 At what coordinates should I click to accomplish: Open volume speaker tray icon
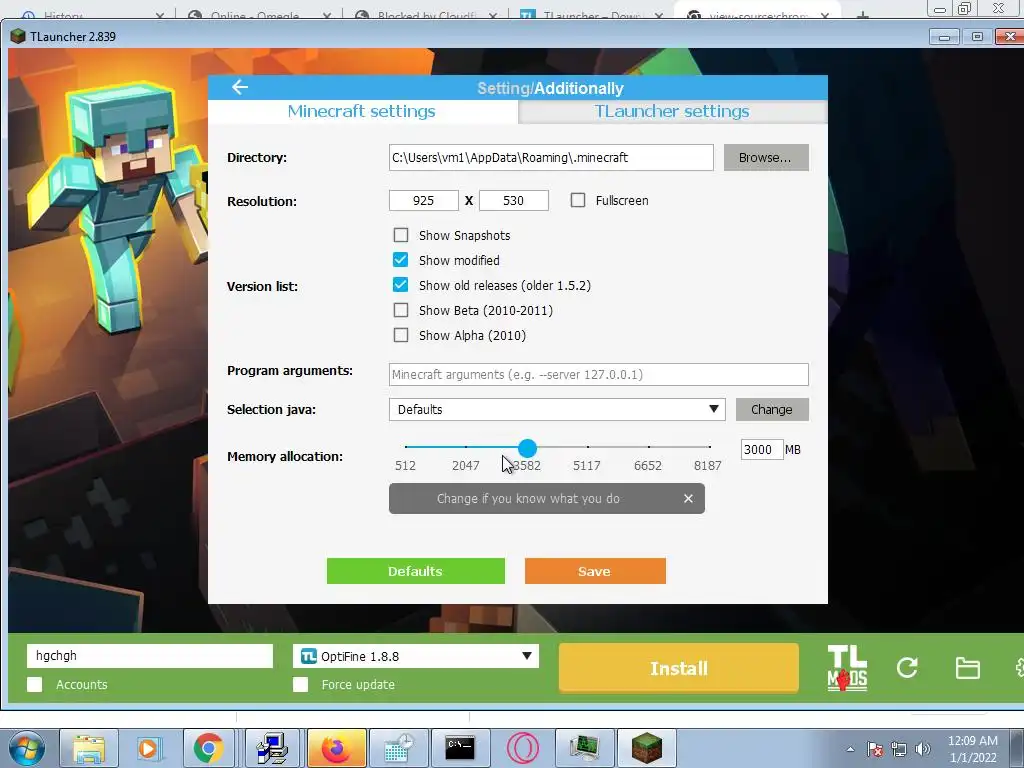click(923, 749)
